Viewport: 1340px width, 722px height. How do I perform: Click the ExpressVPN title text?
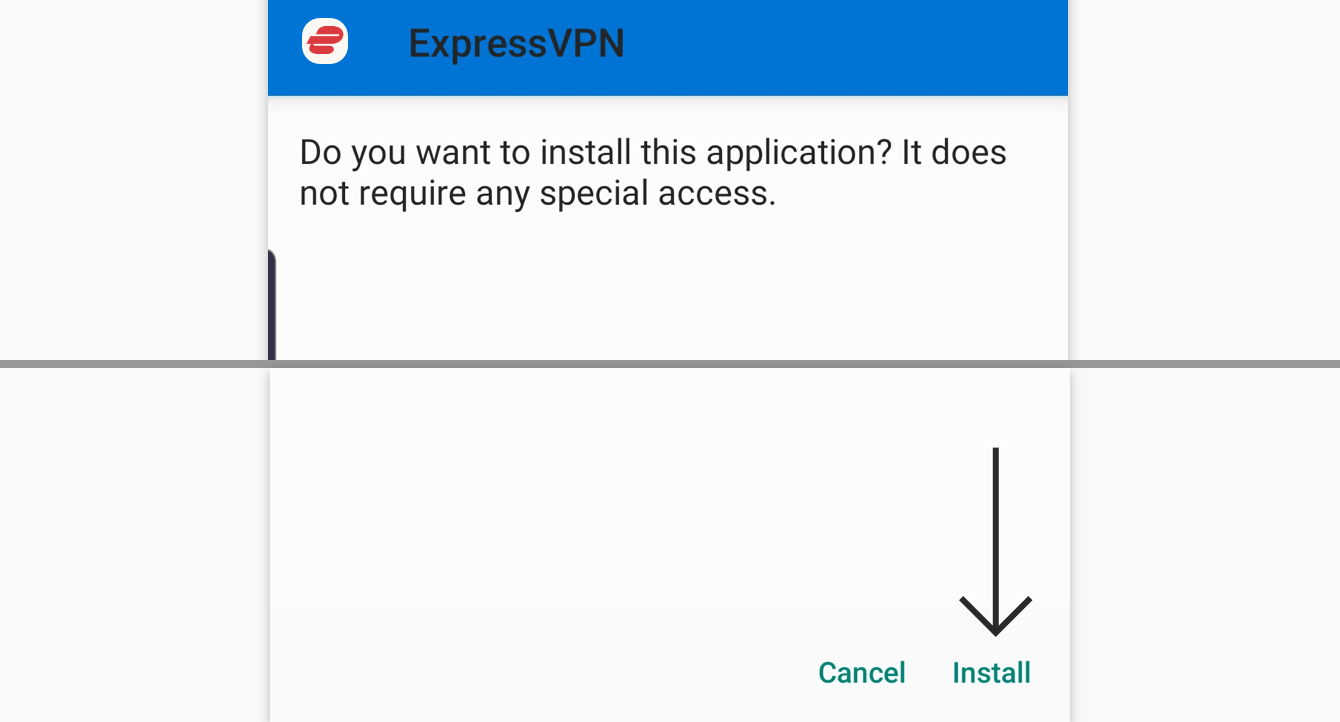pos(516,44)
